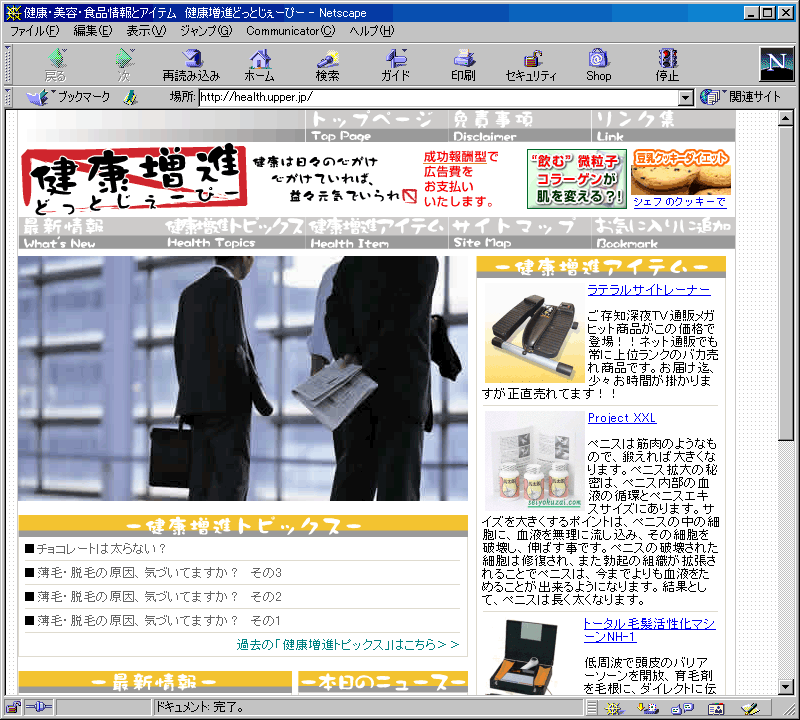Image resolution: width=800 pixels, height=720 pixels.
Task: Open the 編集(E) menu
Action: pyautogui.click(x=92, y=31)
